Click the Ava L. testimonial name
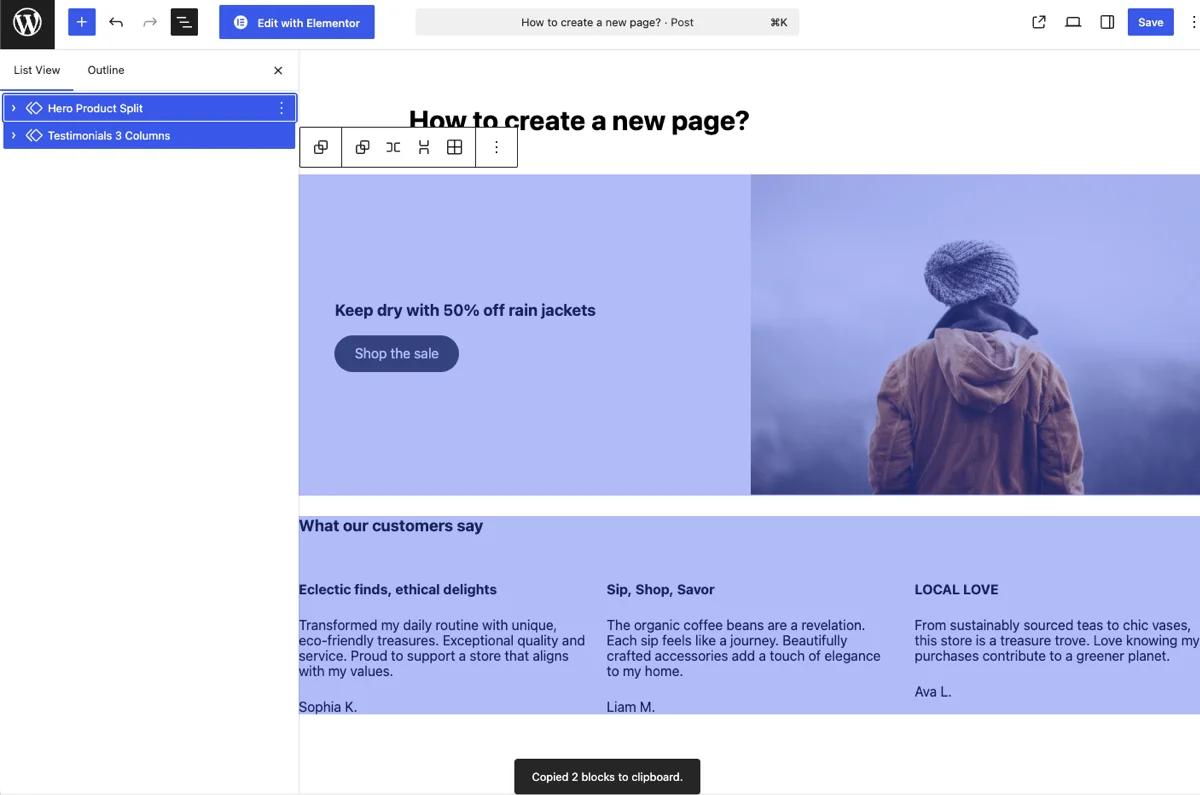1200x795 pixels. click(x=933, y=691)
